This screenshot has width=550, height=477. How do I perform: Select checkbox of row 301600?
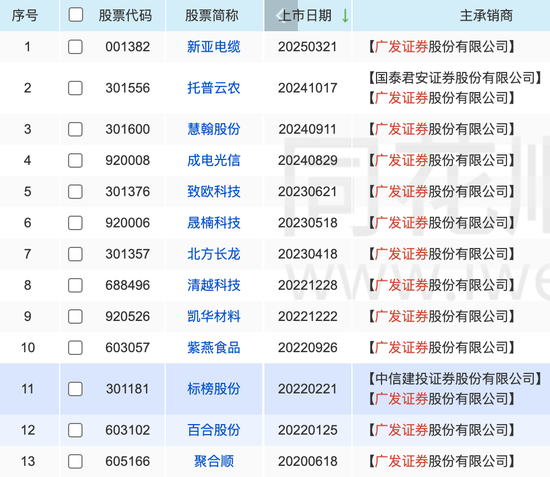tap(75, 129)
